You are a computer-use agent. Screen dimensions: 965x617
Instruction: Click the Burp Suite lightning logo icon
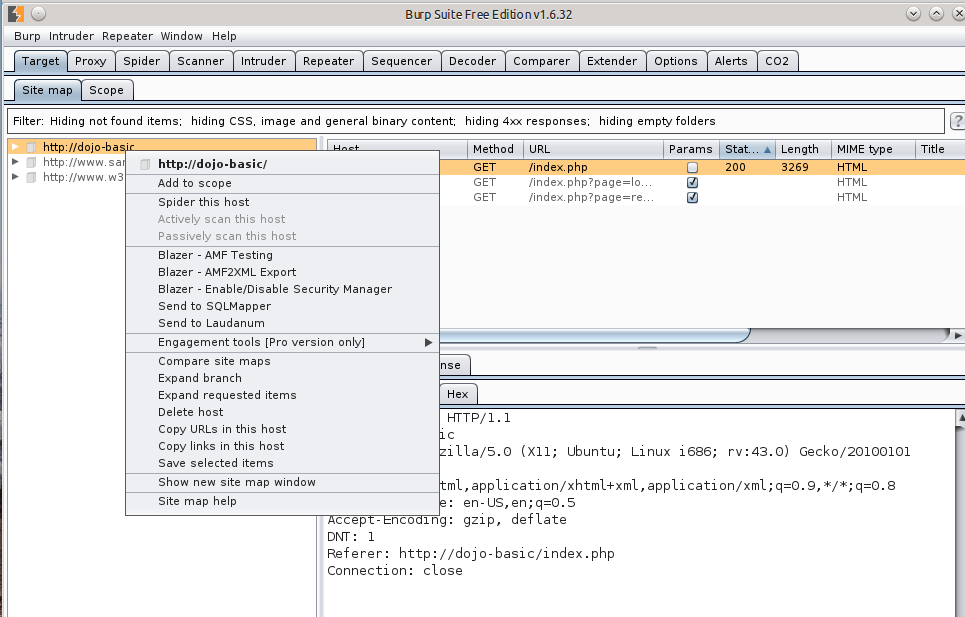(15, 14)
